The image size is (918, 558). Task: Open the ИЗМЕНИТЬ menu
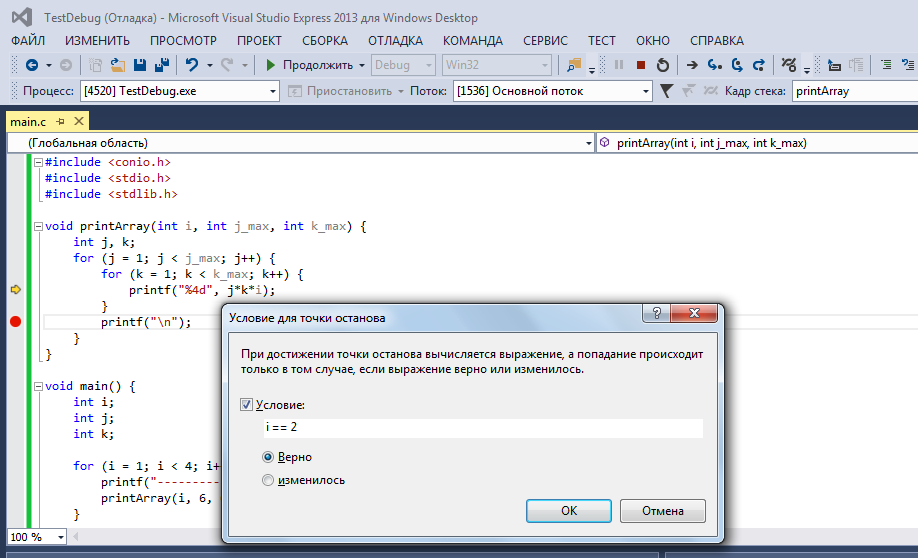pyautogui.click(x=97, y=40)
